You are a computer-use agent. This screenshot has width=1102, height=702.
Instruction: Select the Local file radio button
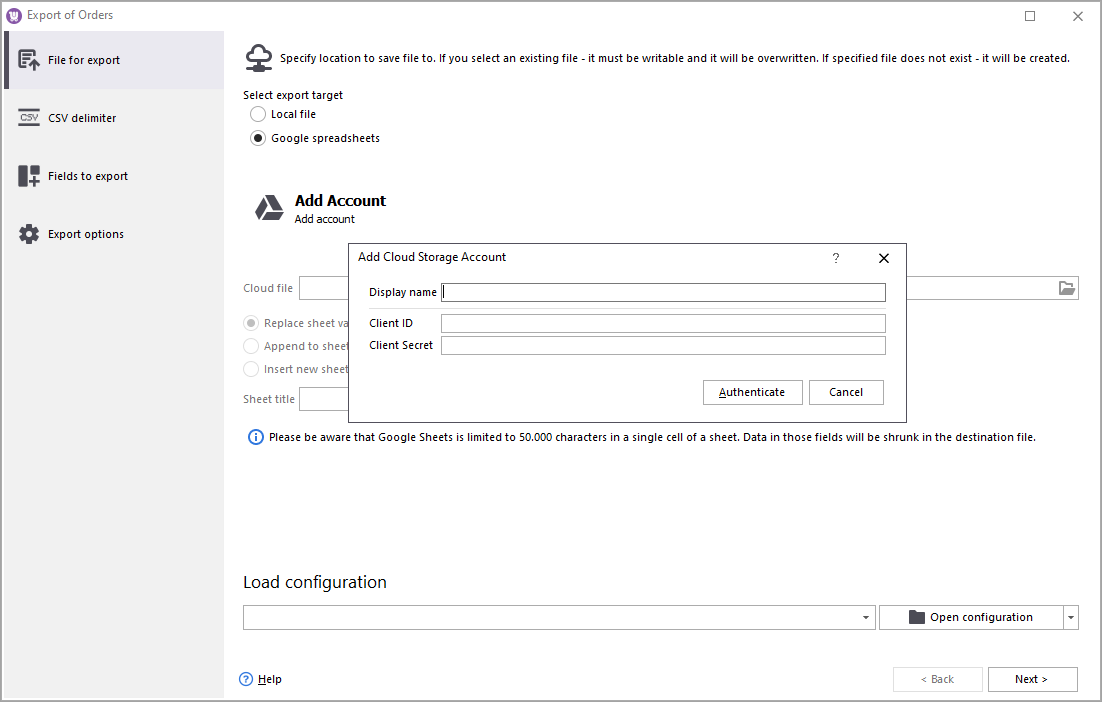click(258, 114)
